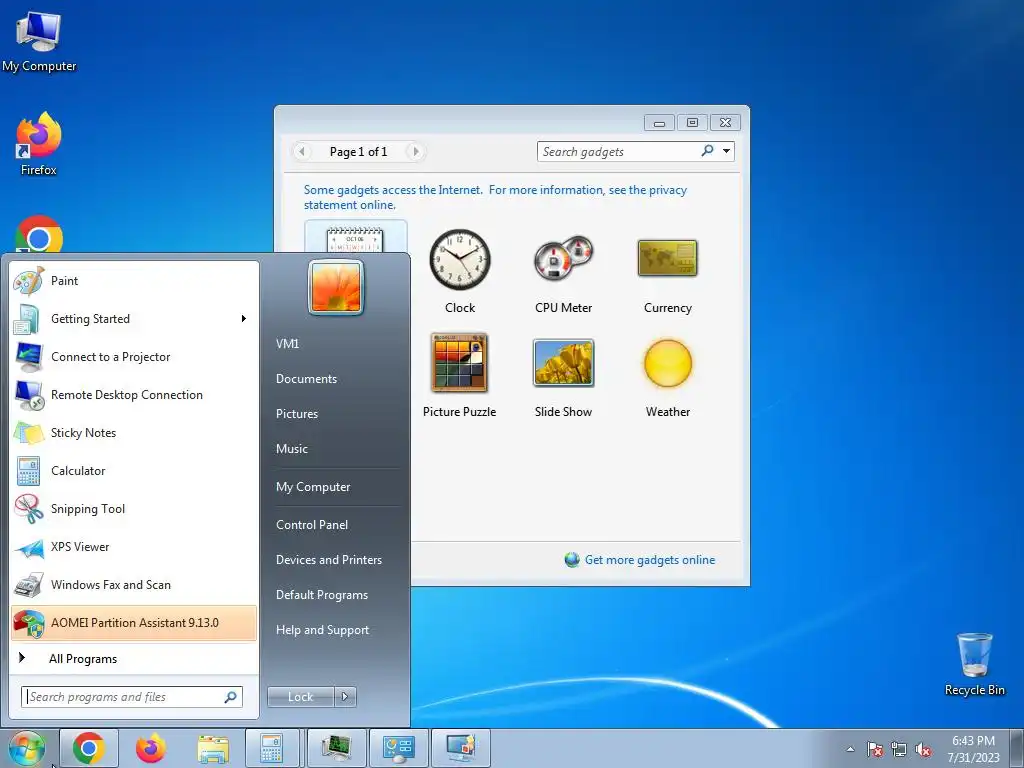Open Documents from Start menu
1024x768 pixels.
pos(306,379)
